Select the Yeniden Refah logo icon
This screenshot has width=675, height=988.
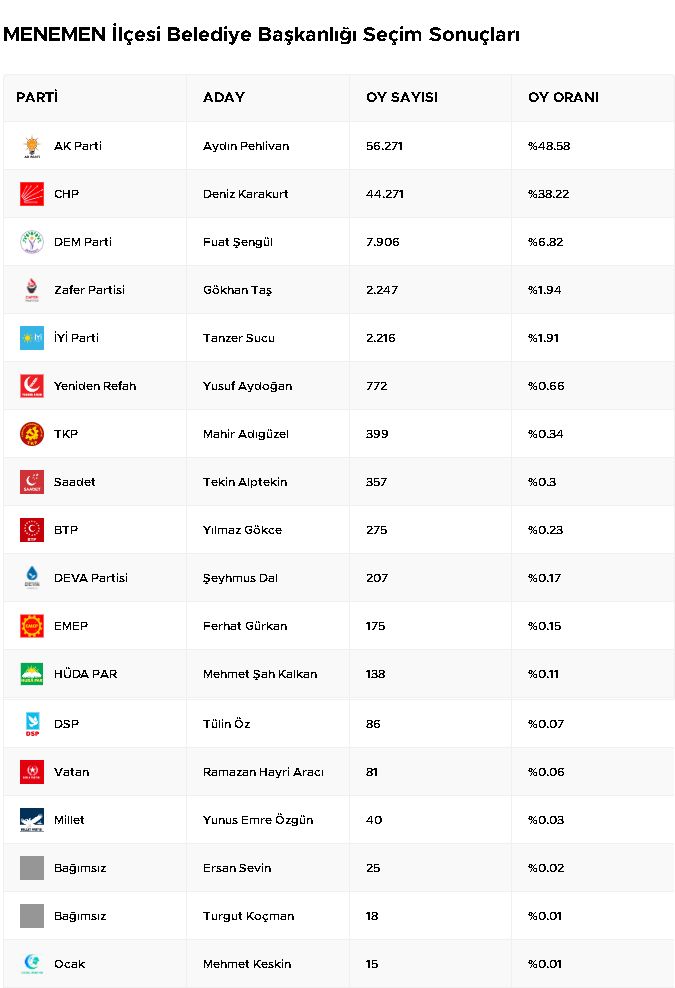(32, 386)
